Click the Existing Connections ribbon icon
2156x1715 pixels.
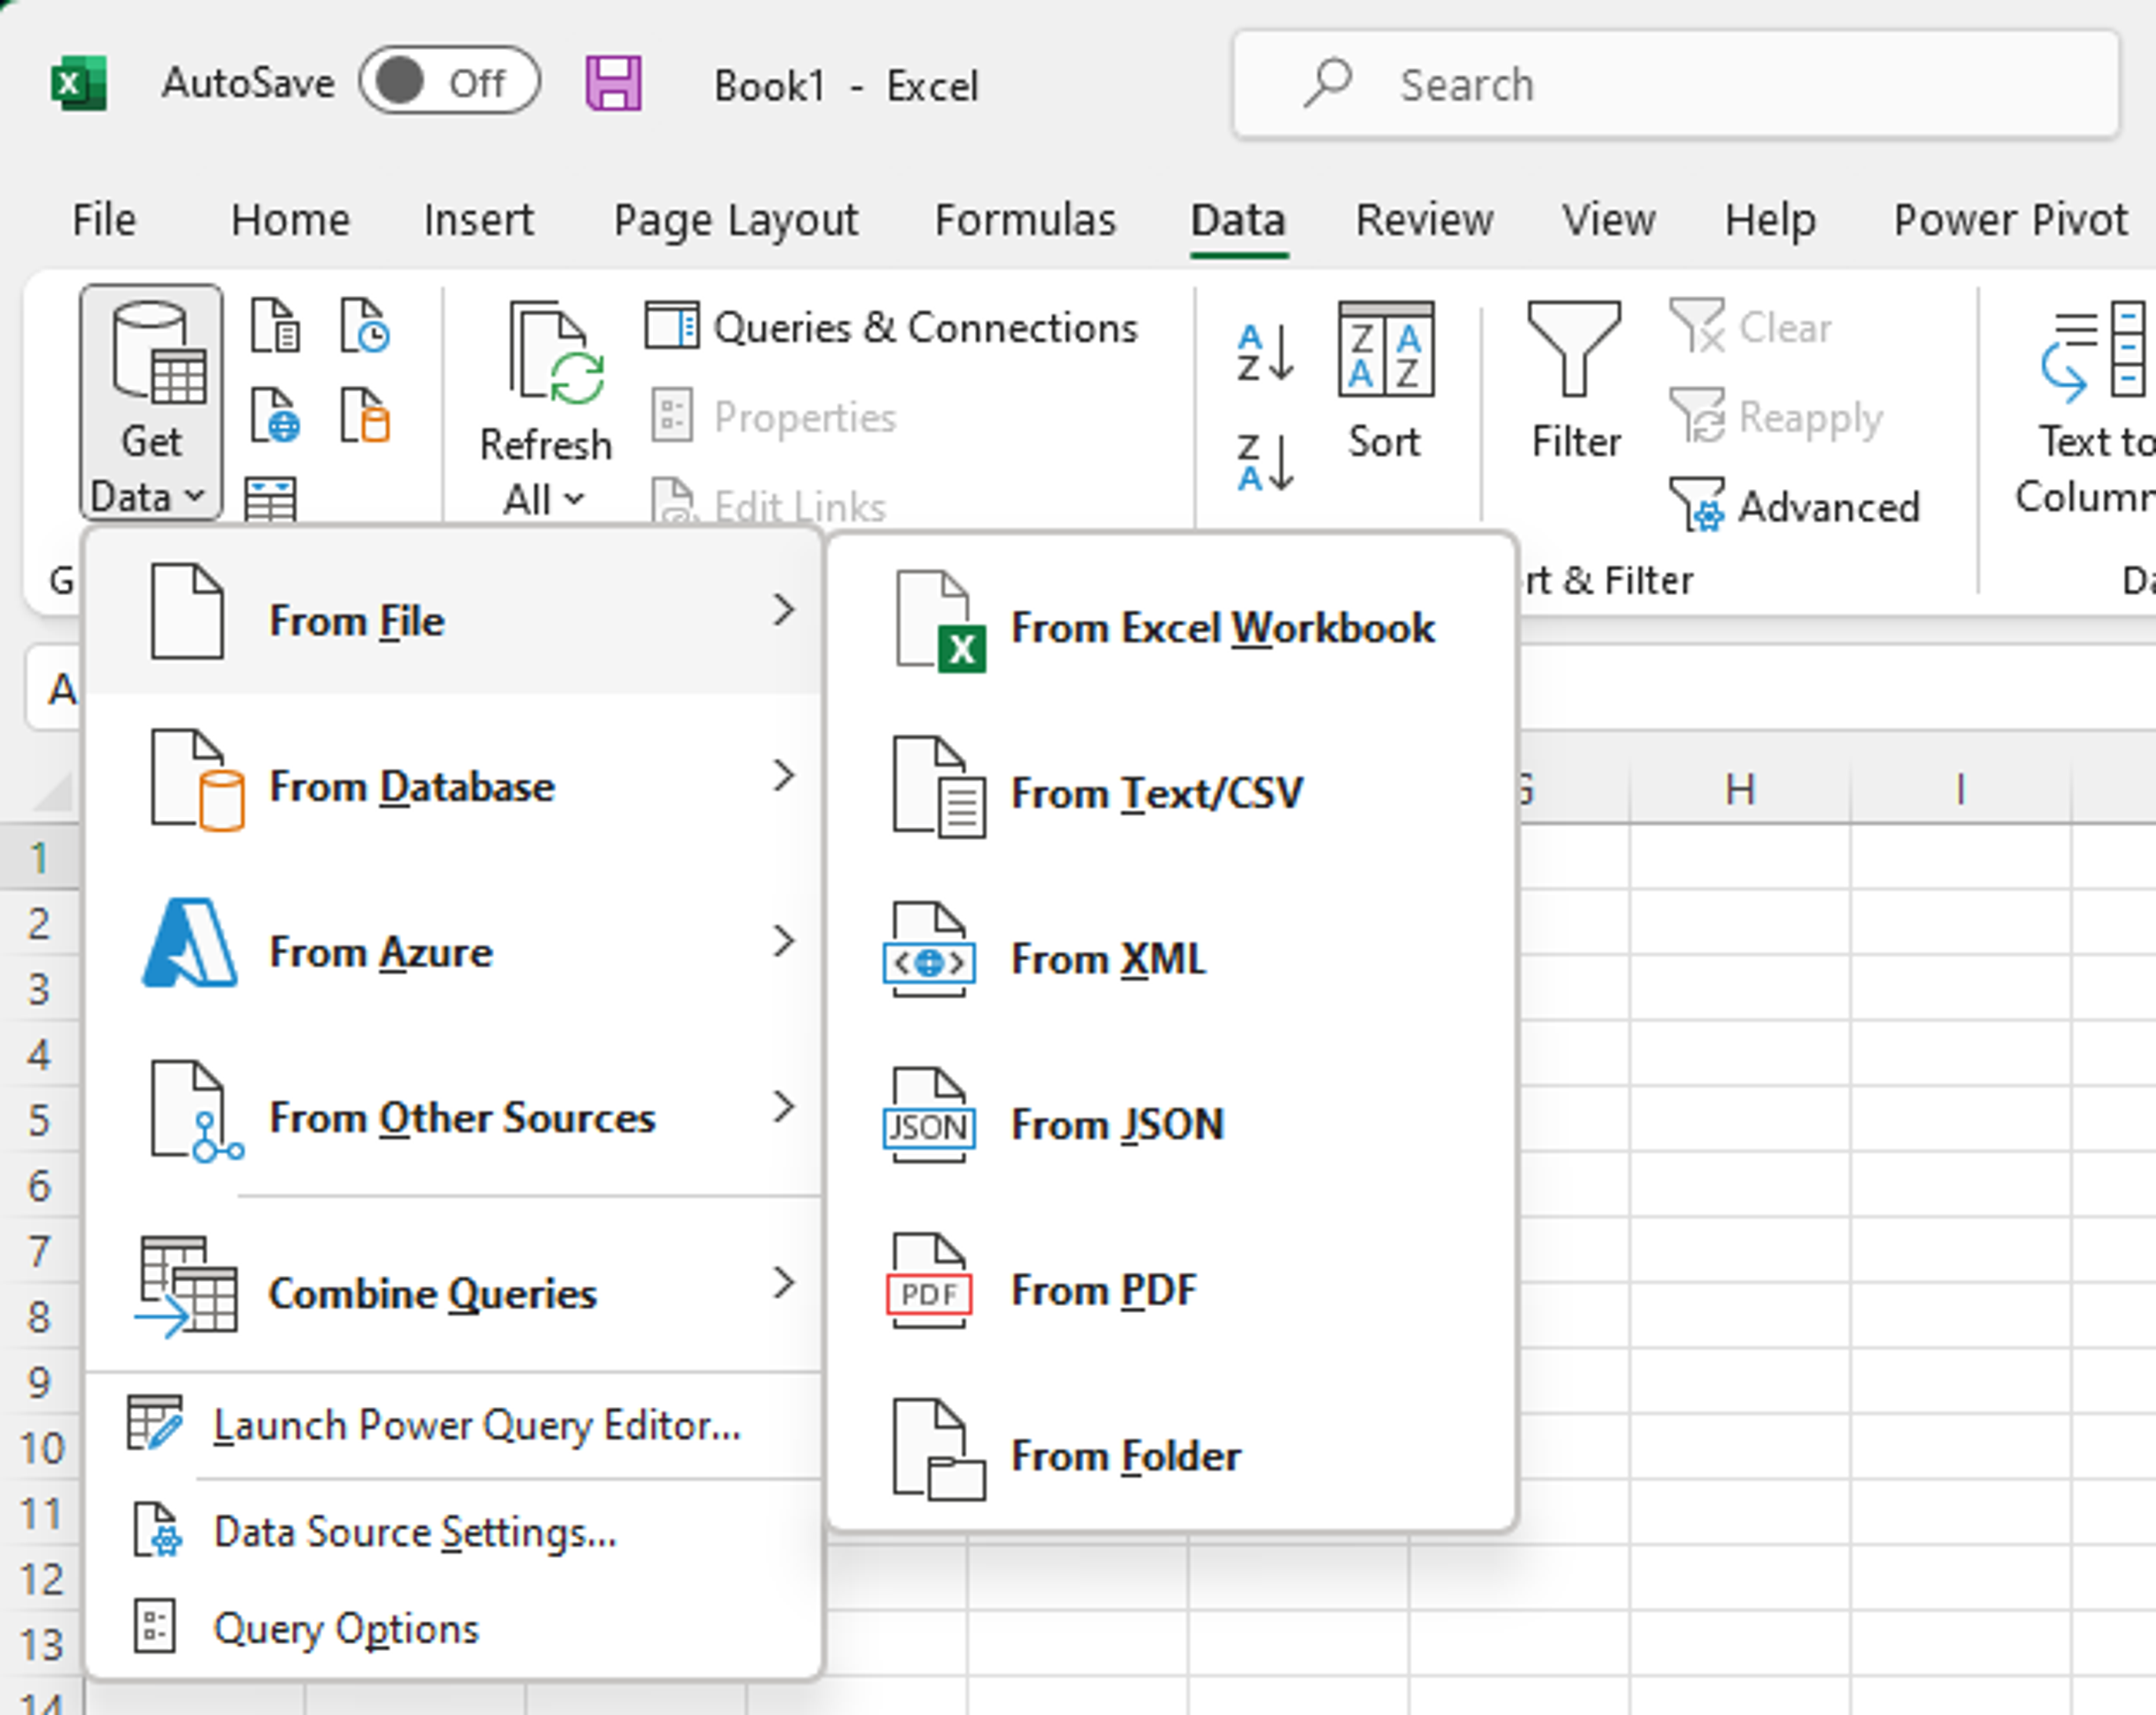click(x=365, y=415)
